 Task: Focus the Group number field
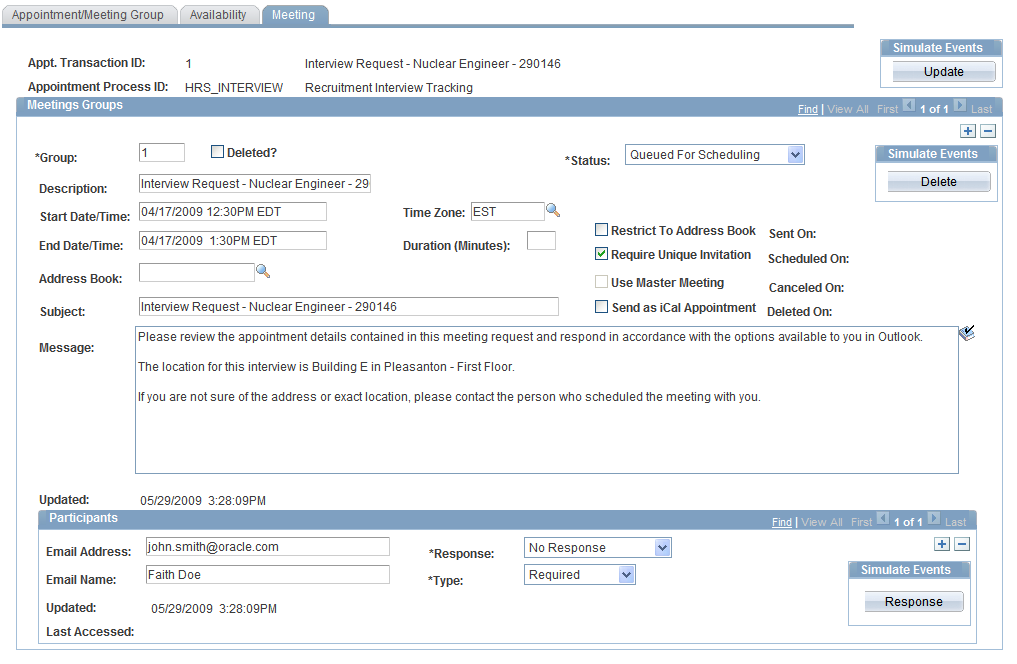coord(162,152)
